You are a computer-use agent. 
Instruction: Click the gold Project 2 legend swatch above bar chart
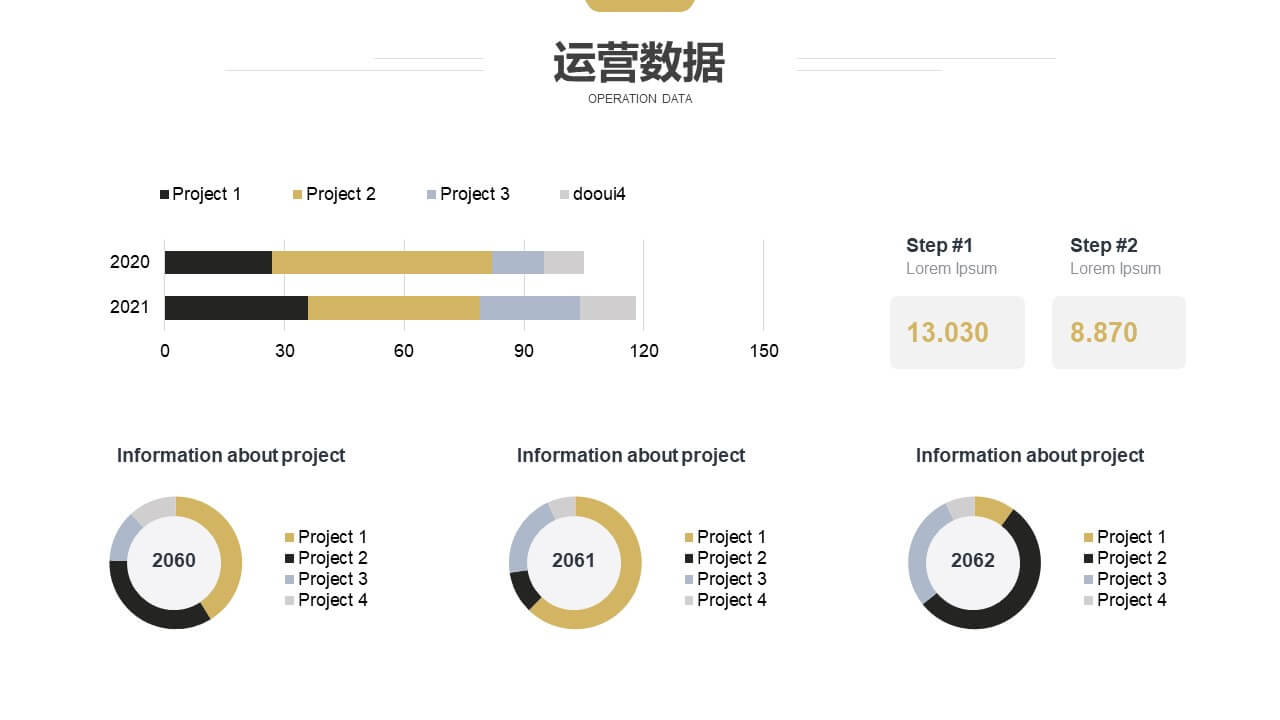tap(297, 194)
